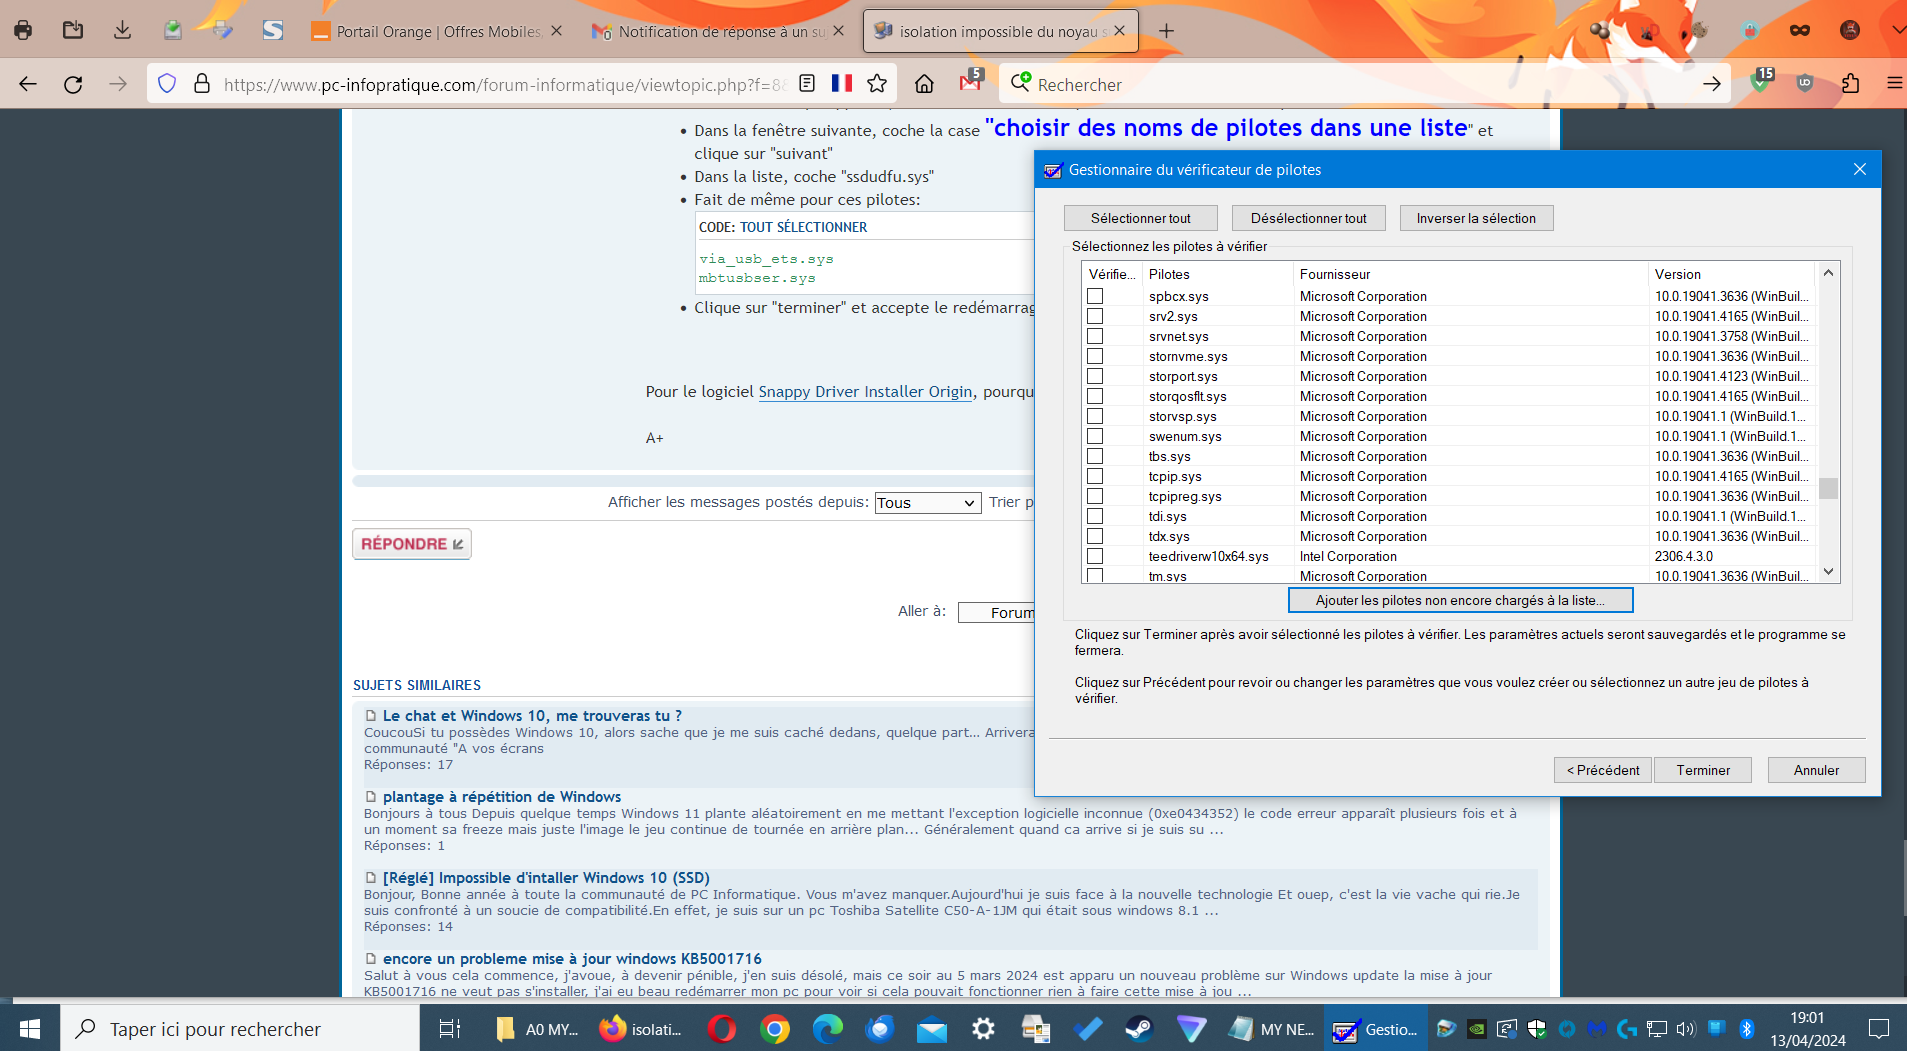1907x1051 pixels.
Task: Click the driver list scrollbar thumb
Action: (x=1828, y=488)
